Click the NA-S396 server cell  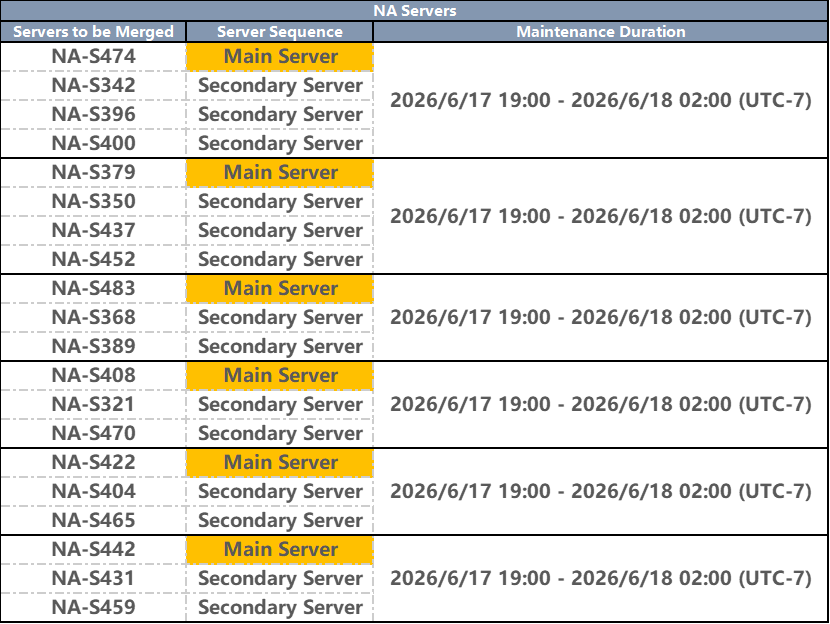(93, 115)
